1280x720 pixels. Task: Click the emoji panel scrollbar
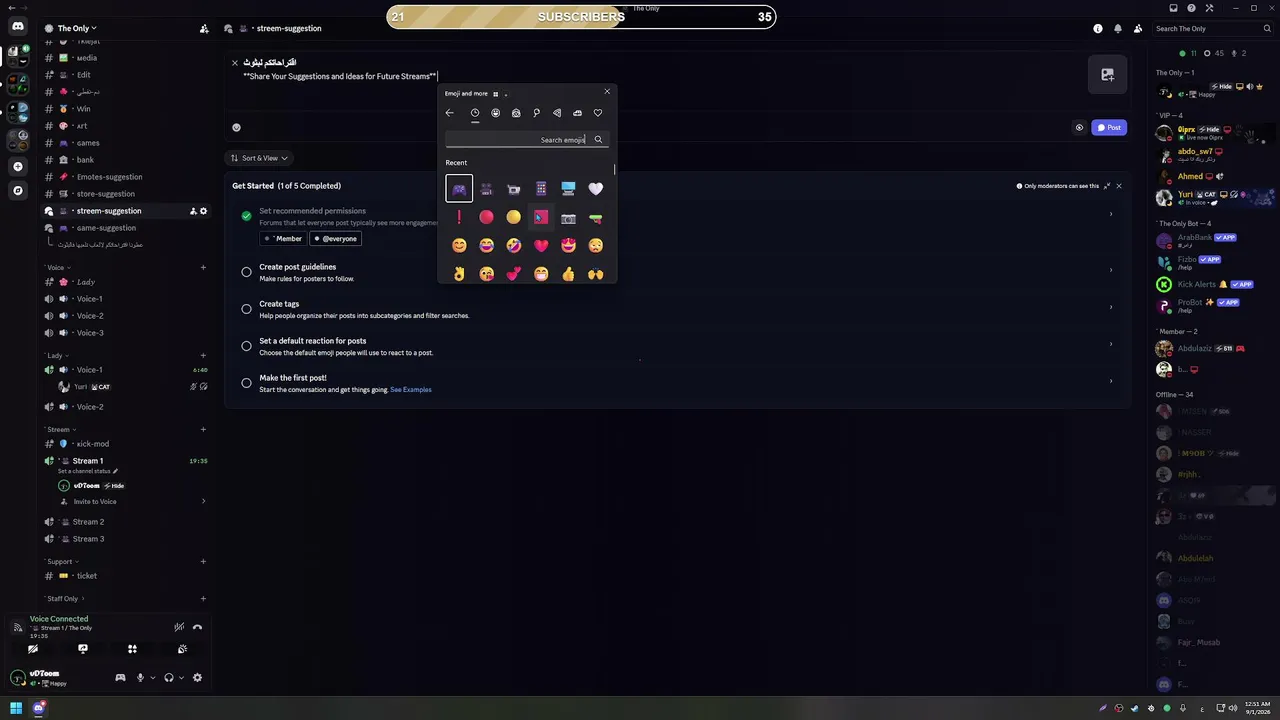614,170
